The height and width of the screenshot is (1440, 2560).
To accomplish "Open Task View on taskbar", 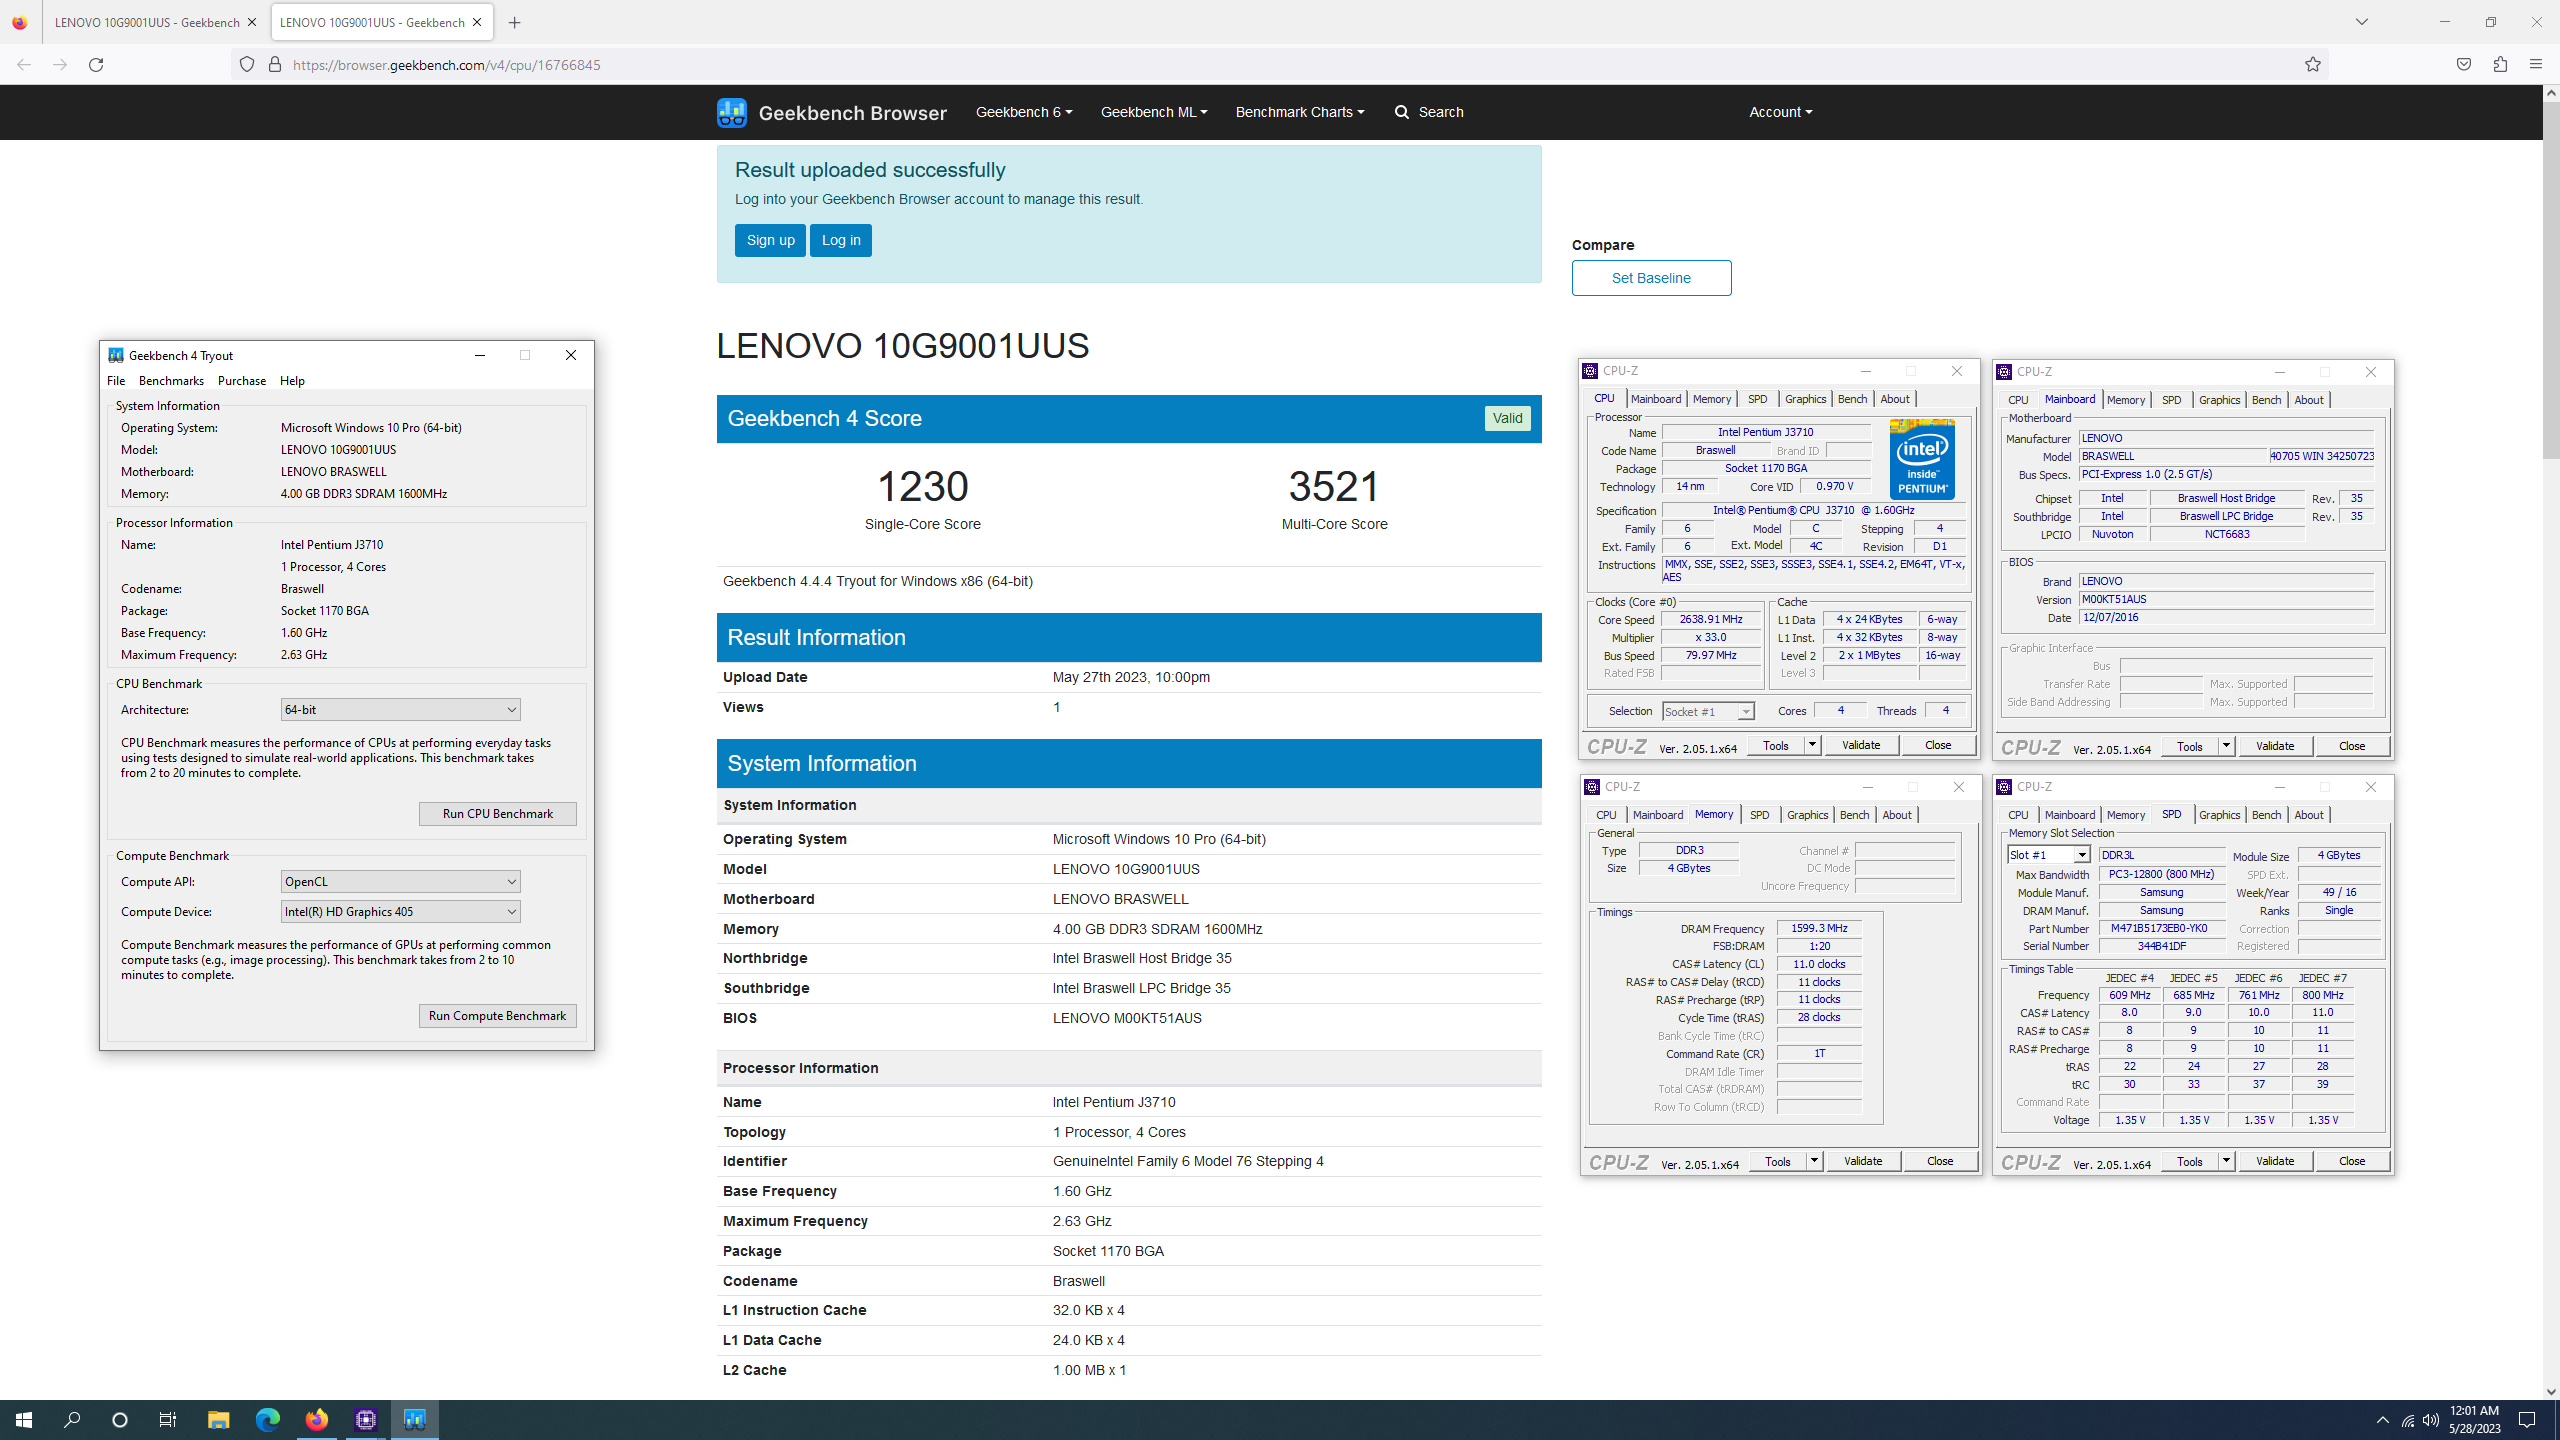I will (168, 1420).
